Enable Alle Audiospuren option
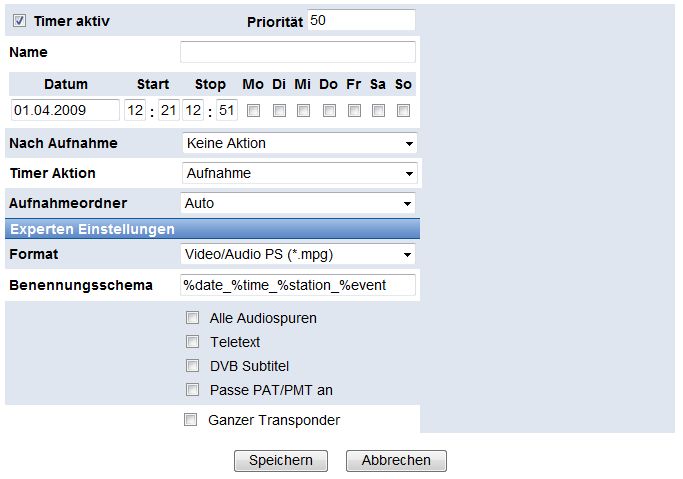This screenshot has width=683, height=479. coord(192,318)
